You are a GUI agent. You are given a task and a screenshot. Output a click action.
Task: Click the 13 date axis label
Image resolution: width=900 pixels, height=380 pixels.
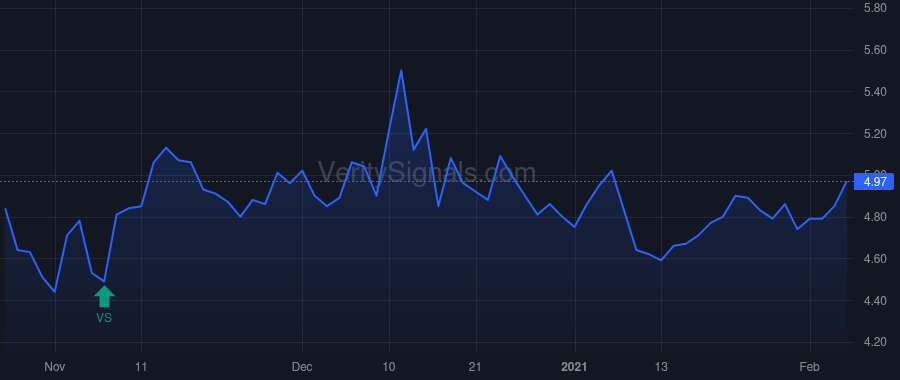[661, 367]
